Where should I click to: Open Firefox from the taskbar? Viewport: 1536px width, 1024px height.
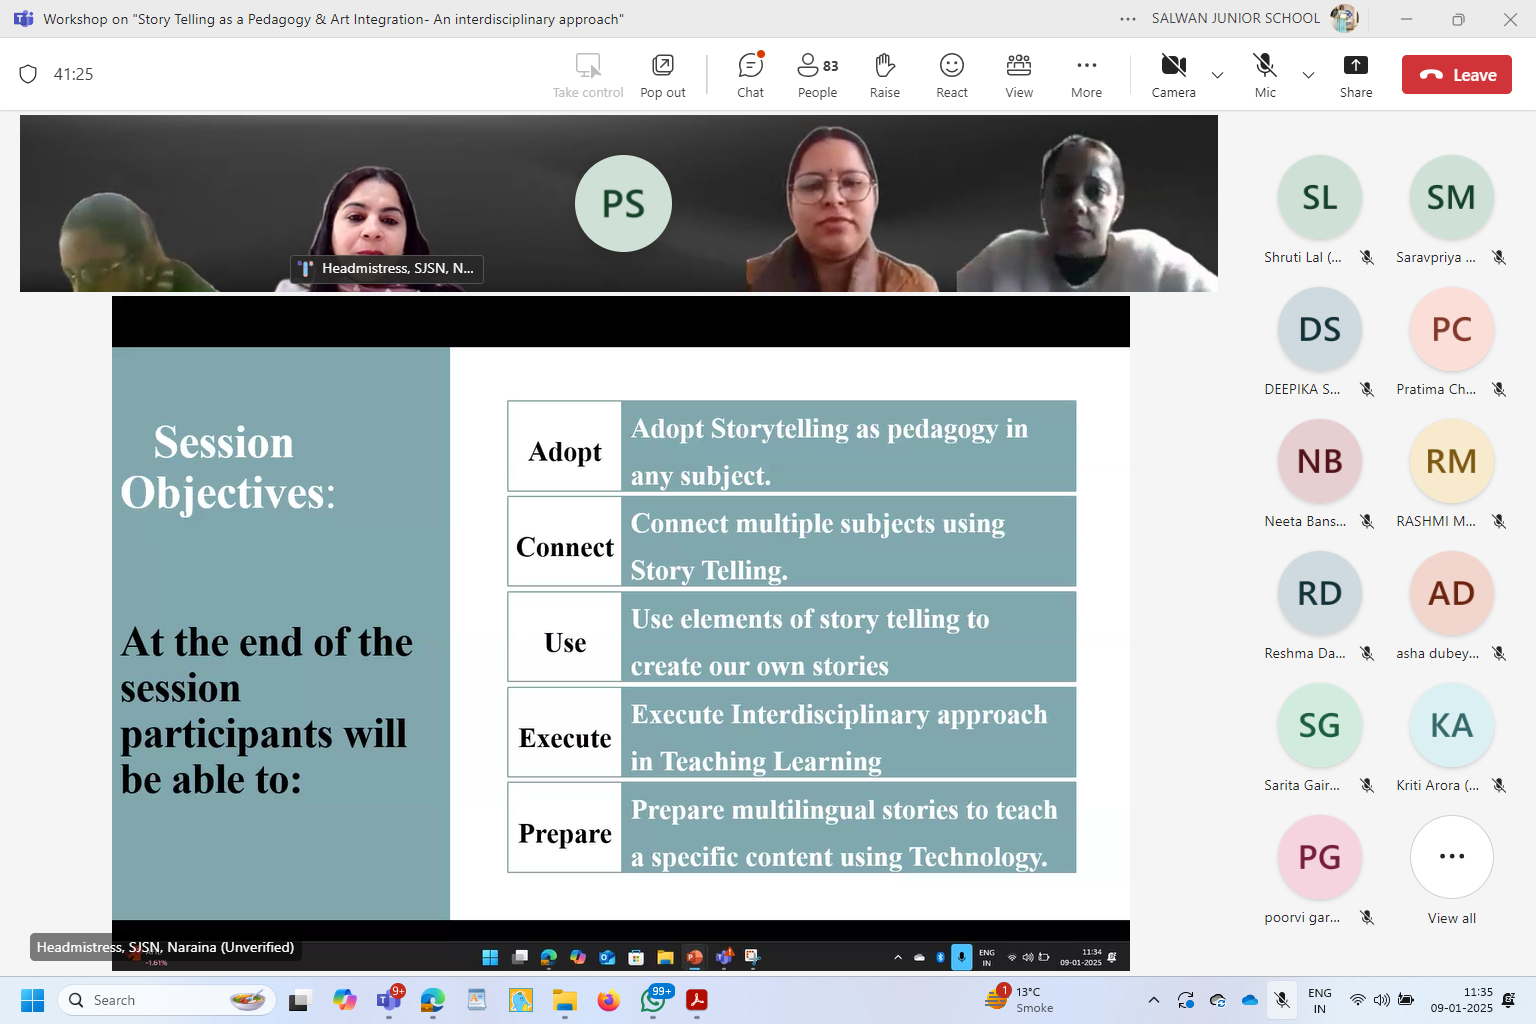(608, 1000)
